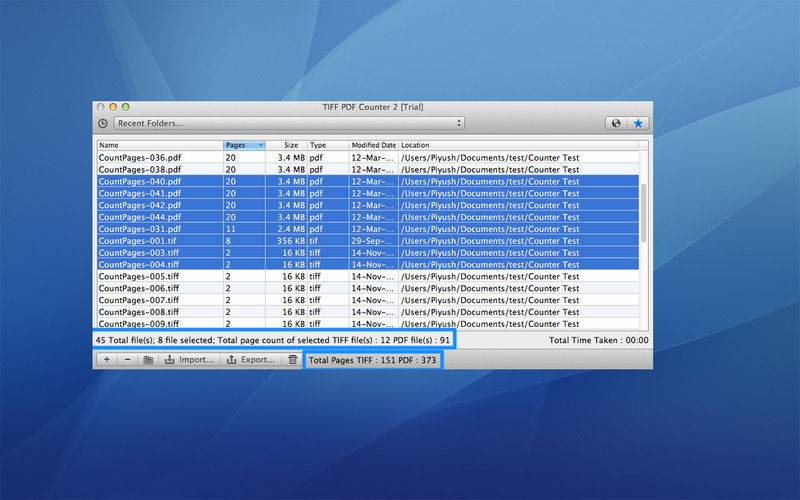This screenshot has height=500, width=800.
Task: Click the Modified Date column header
Action: click(x=373, y=145)
